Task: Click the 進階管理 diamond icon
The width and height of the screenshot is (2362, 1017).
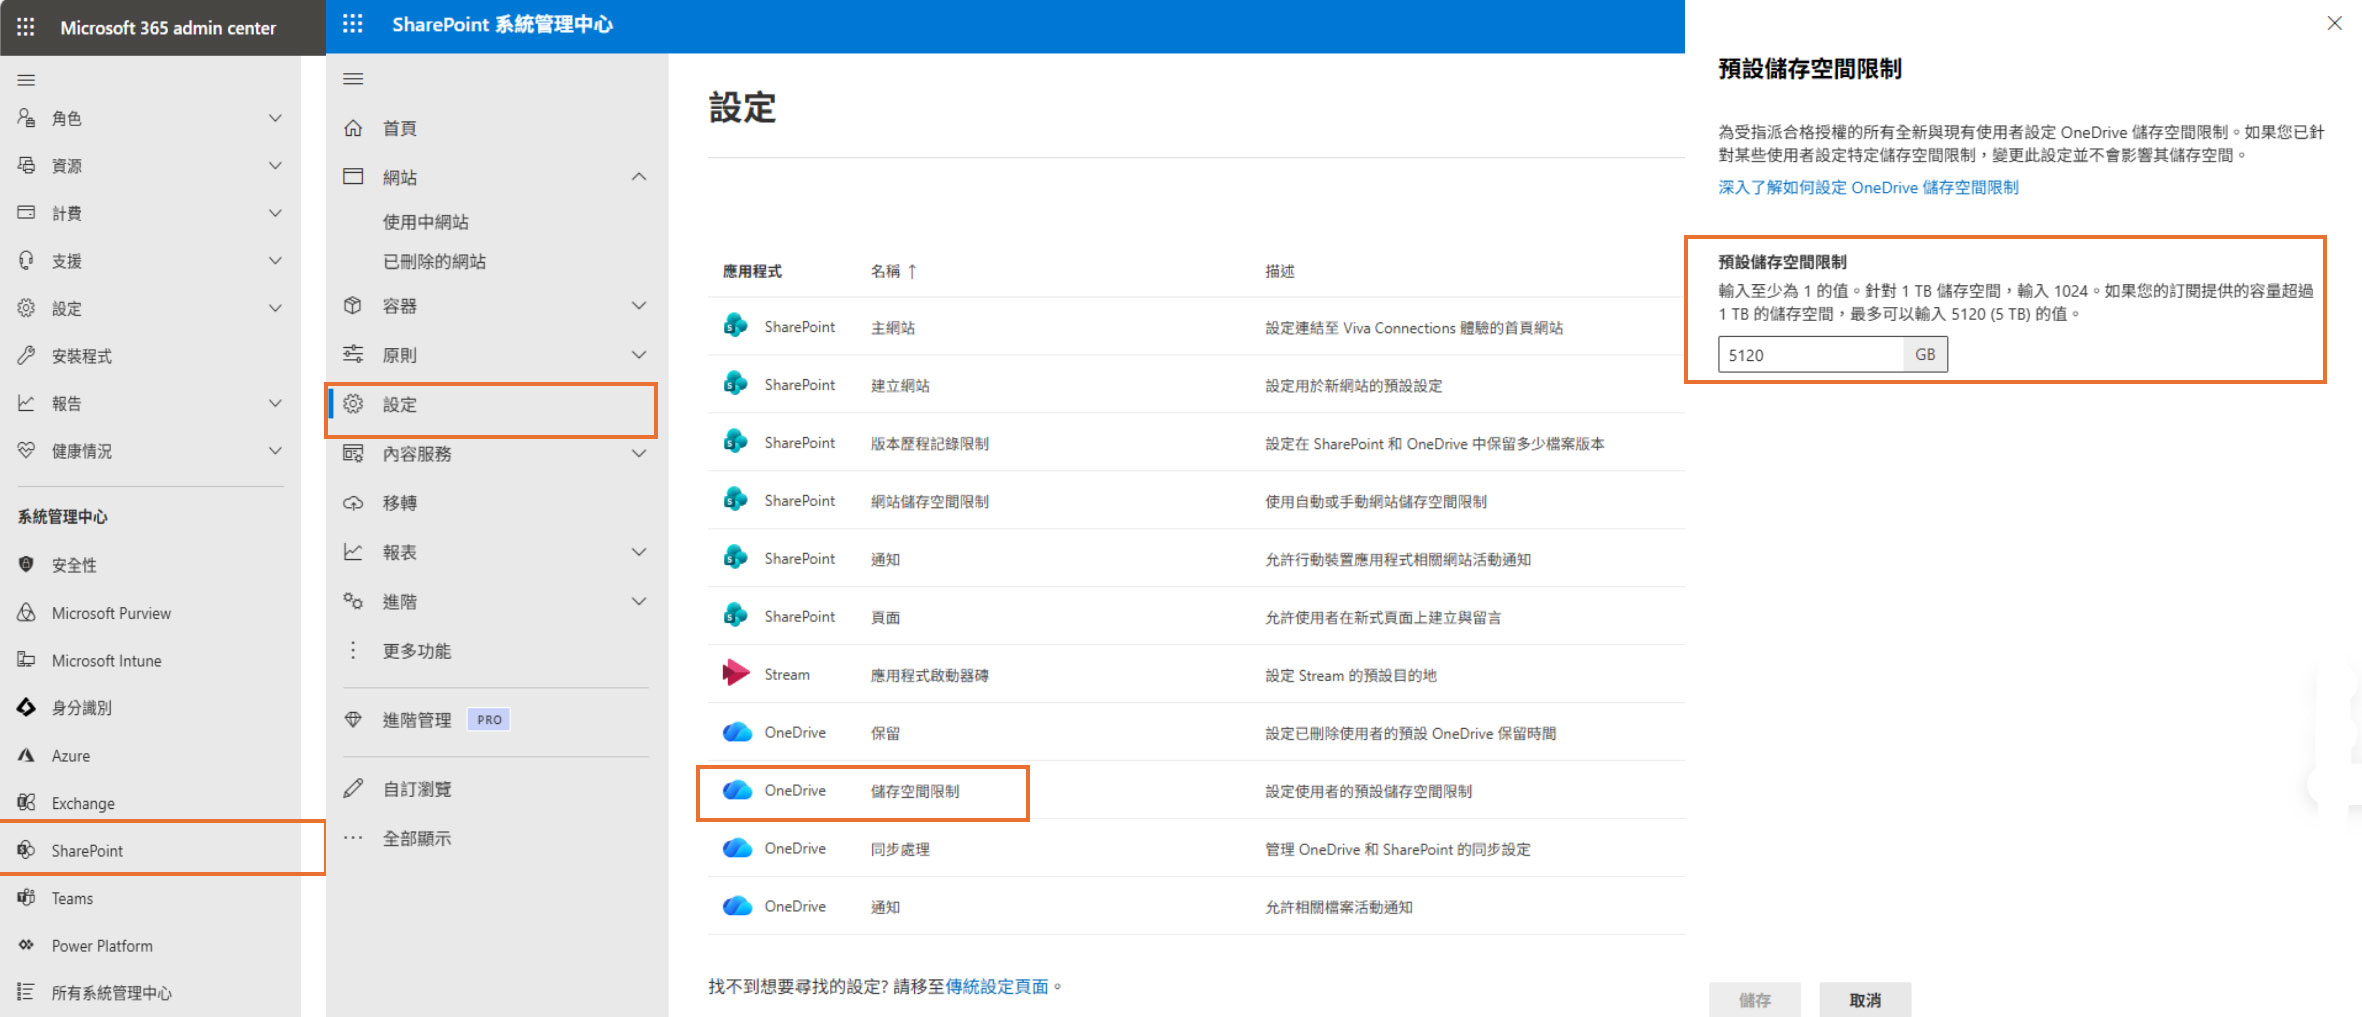Action: (353, 719)
